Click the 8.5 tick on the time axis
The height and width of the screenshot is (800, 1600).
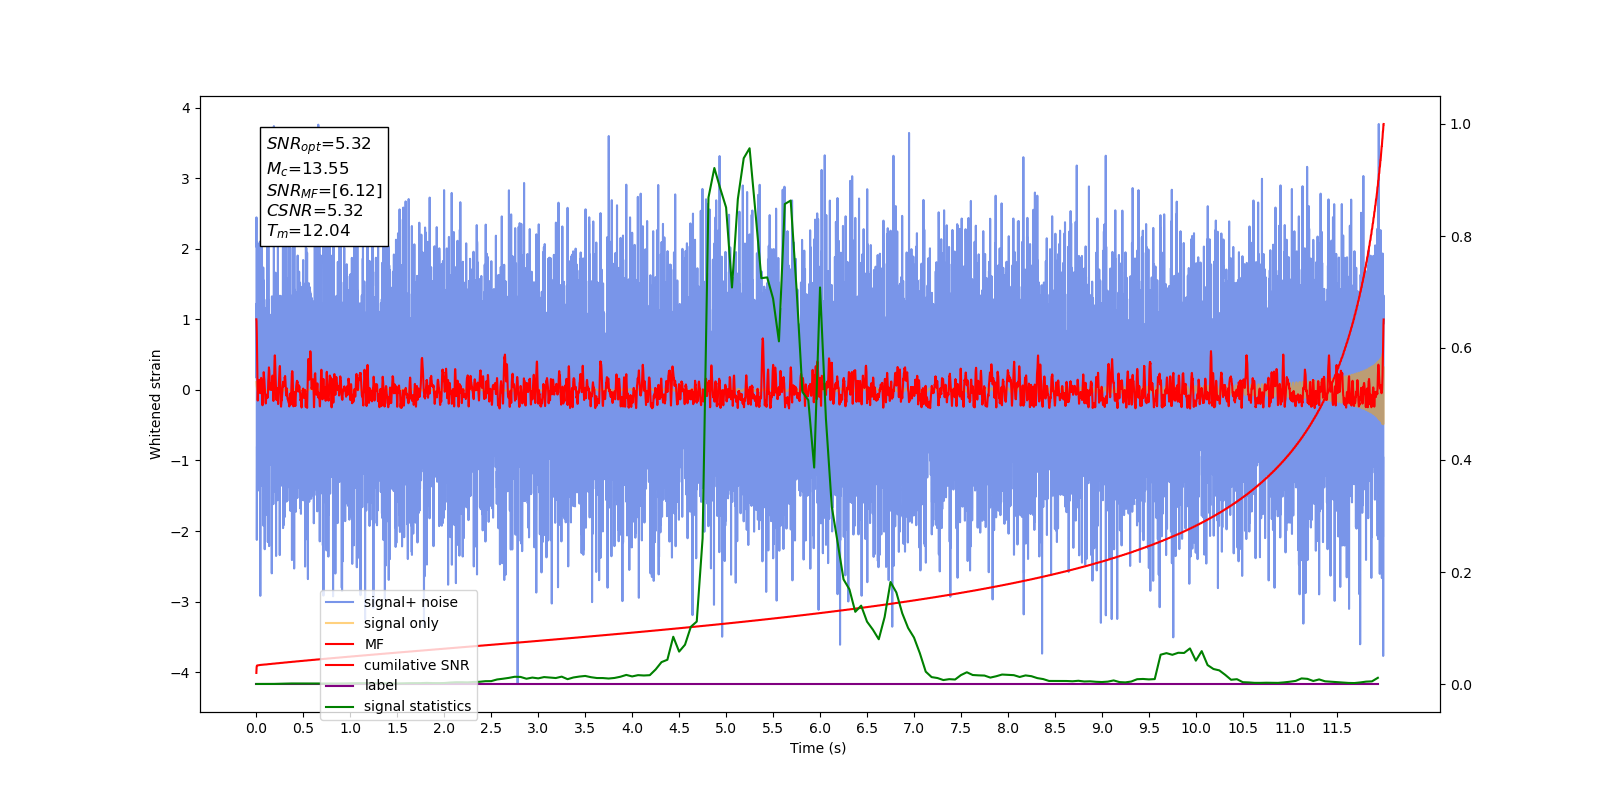[1055, 728]
